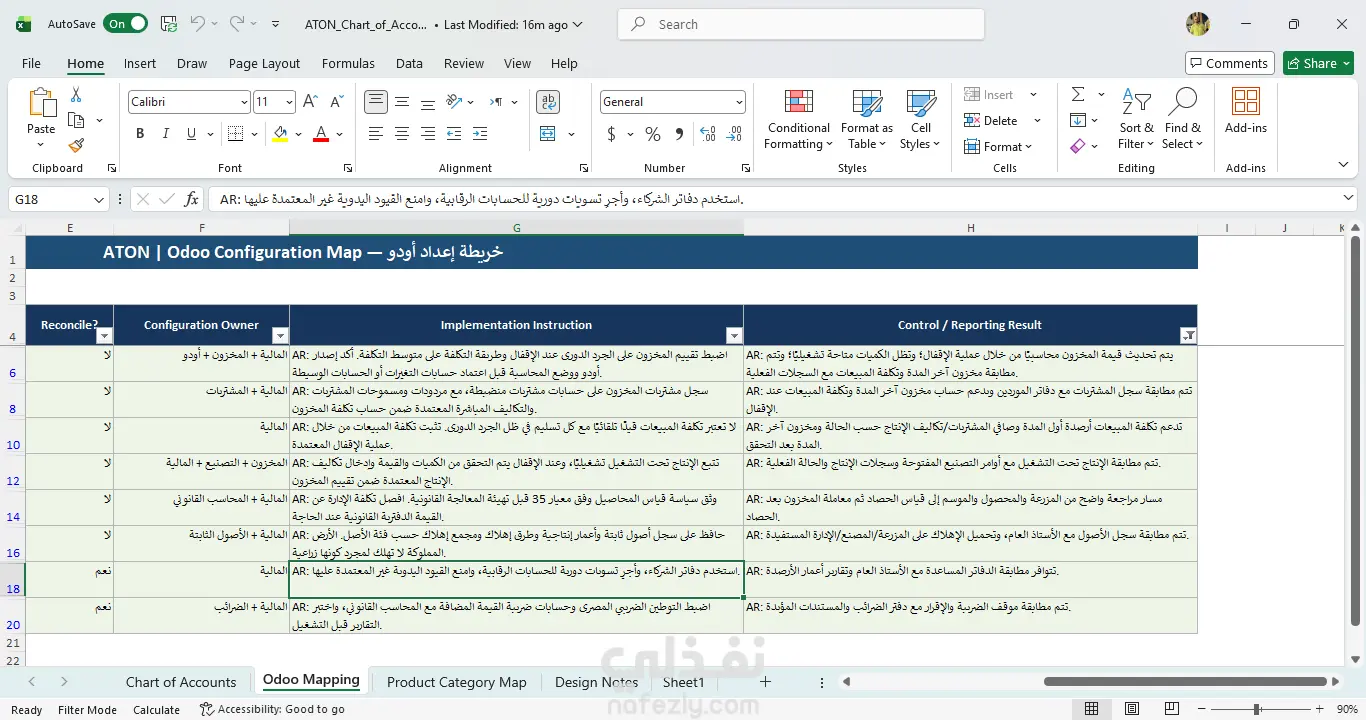Click Decrease Decimal icon
The height and width of the screenshot is (720, 1366).
point(735,134)
